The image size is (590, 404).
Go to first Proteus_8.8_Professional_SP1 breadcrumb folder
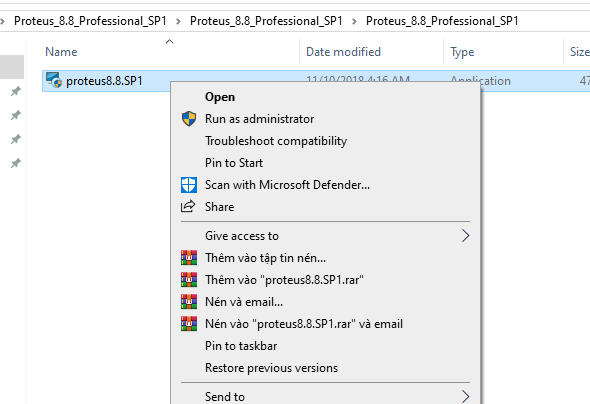pos(90,21)
